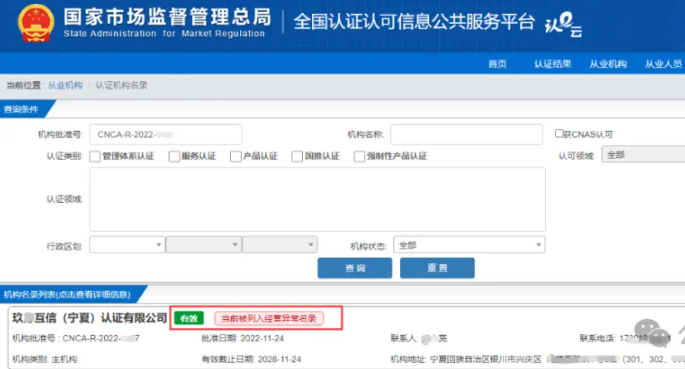The width and height of the screenshot is (685, 369).
Task: Click the 认e云 logo in header
Action: click(564, 24)
